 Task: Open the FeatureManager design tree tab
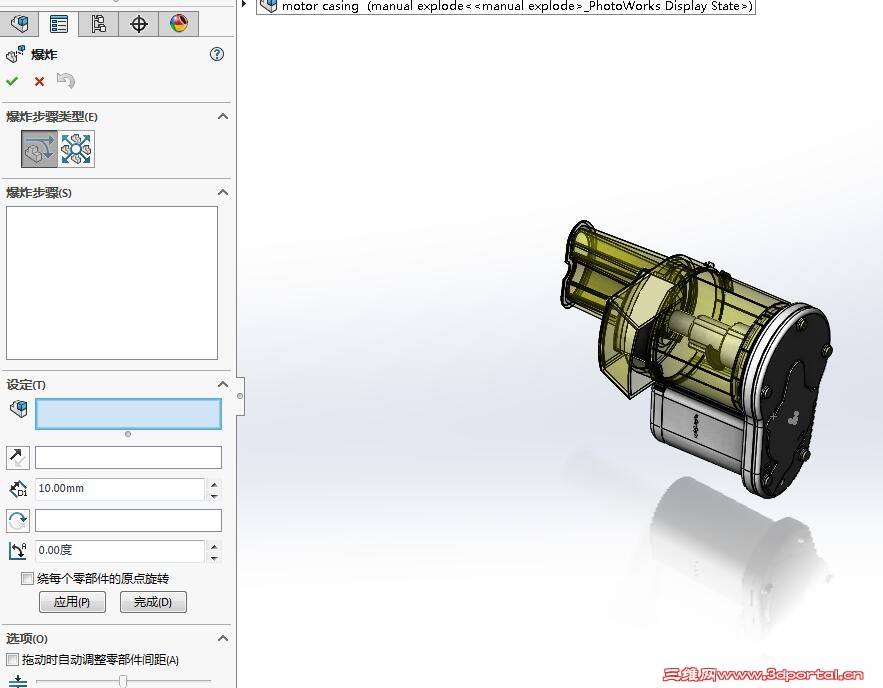pos(20,24)
